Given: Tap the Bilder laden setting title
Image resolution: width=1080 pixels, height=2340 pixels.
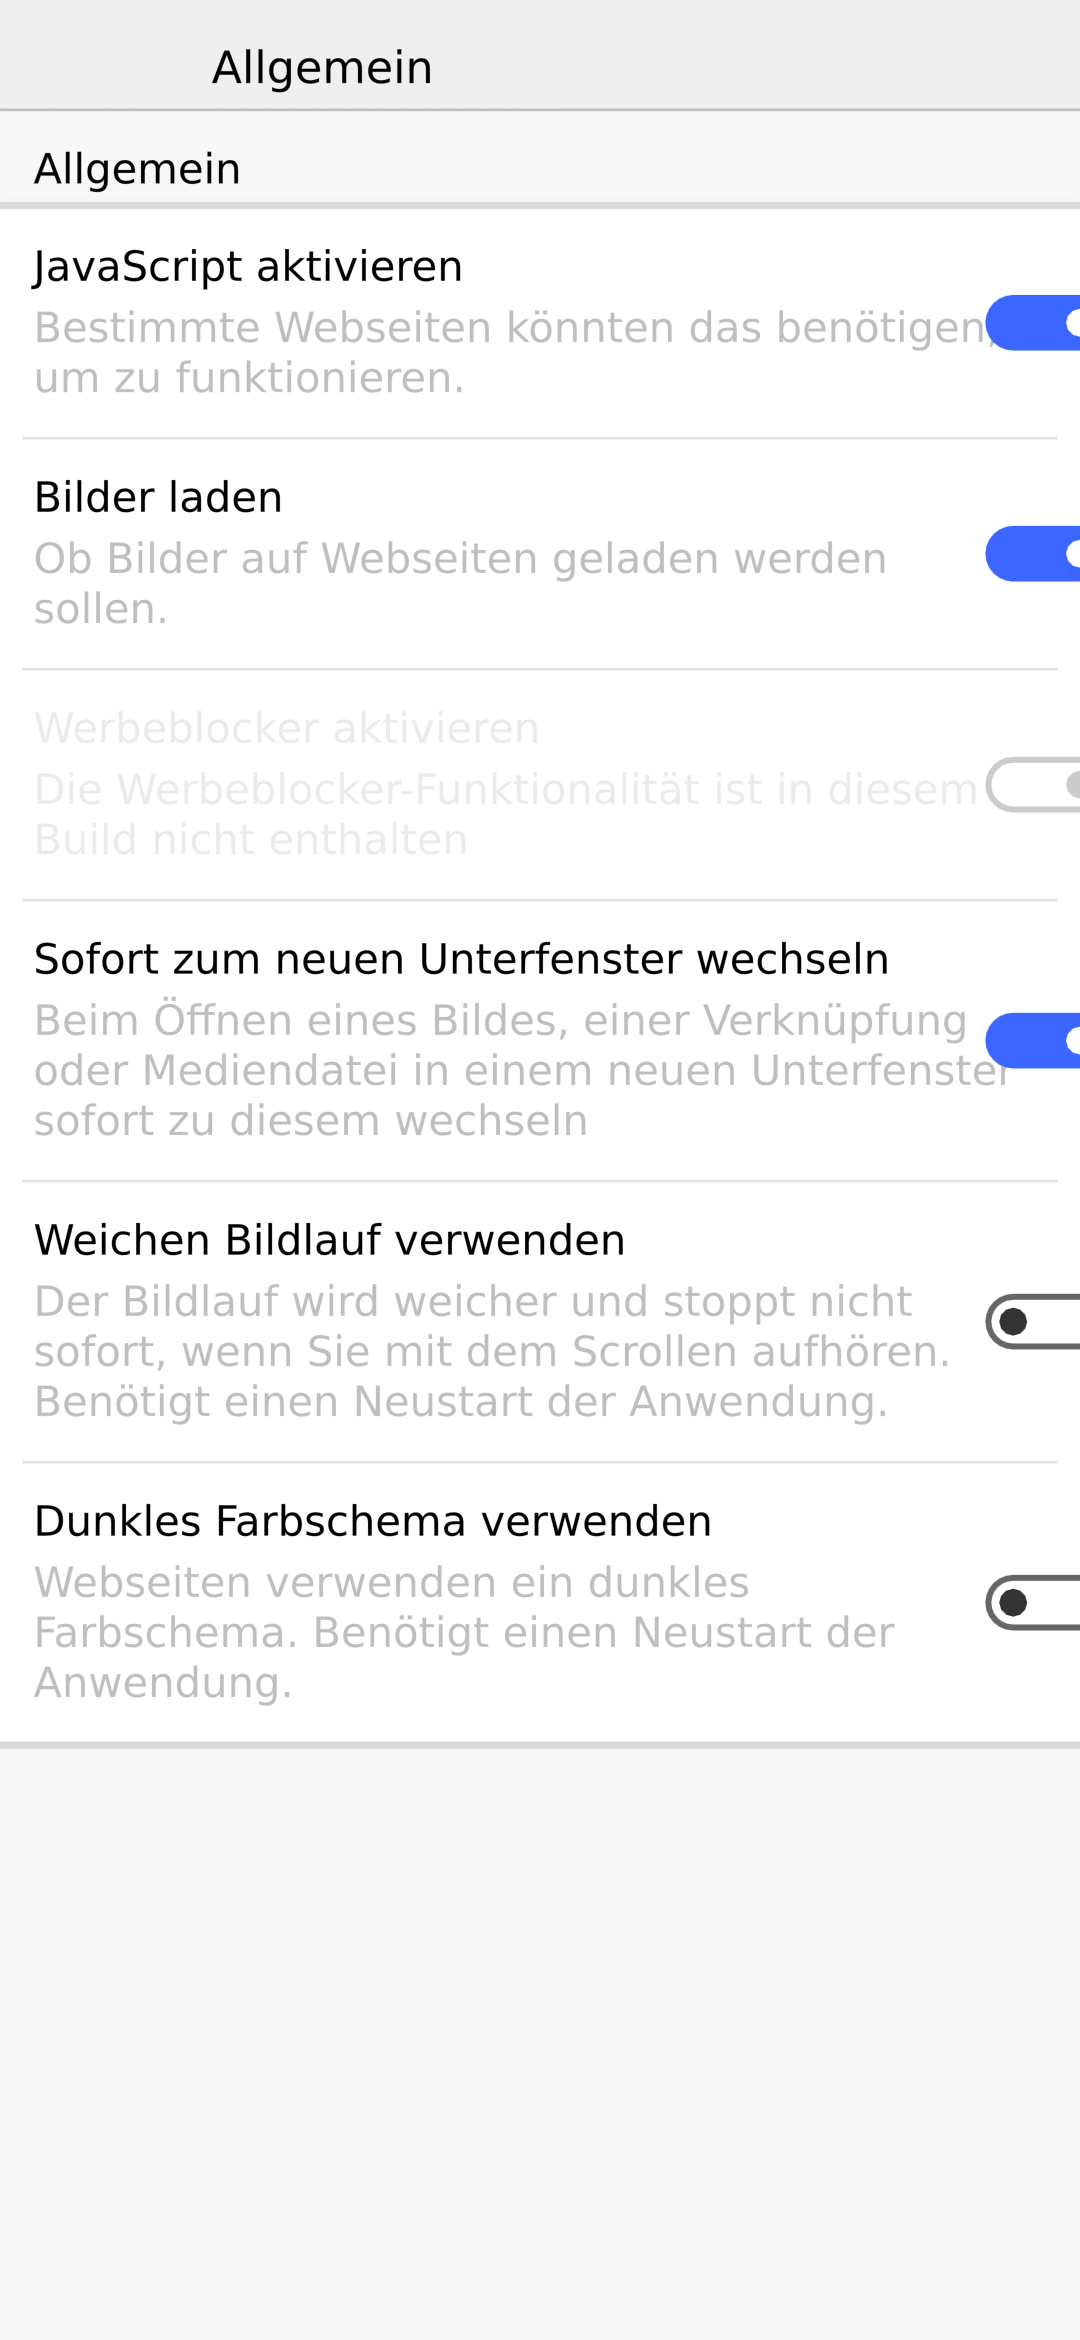Looking at the screenshot, I should pyautogui.click(x=158, y=498).
